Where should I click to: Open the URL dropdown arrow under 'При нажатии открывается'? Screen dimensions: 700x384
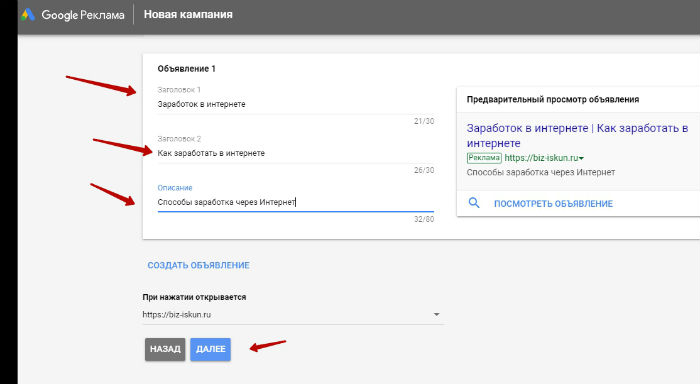(x=436, y=315)
